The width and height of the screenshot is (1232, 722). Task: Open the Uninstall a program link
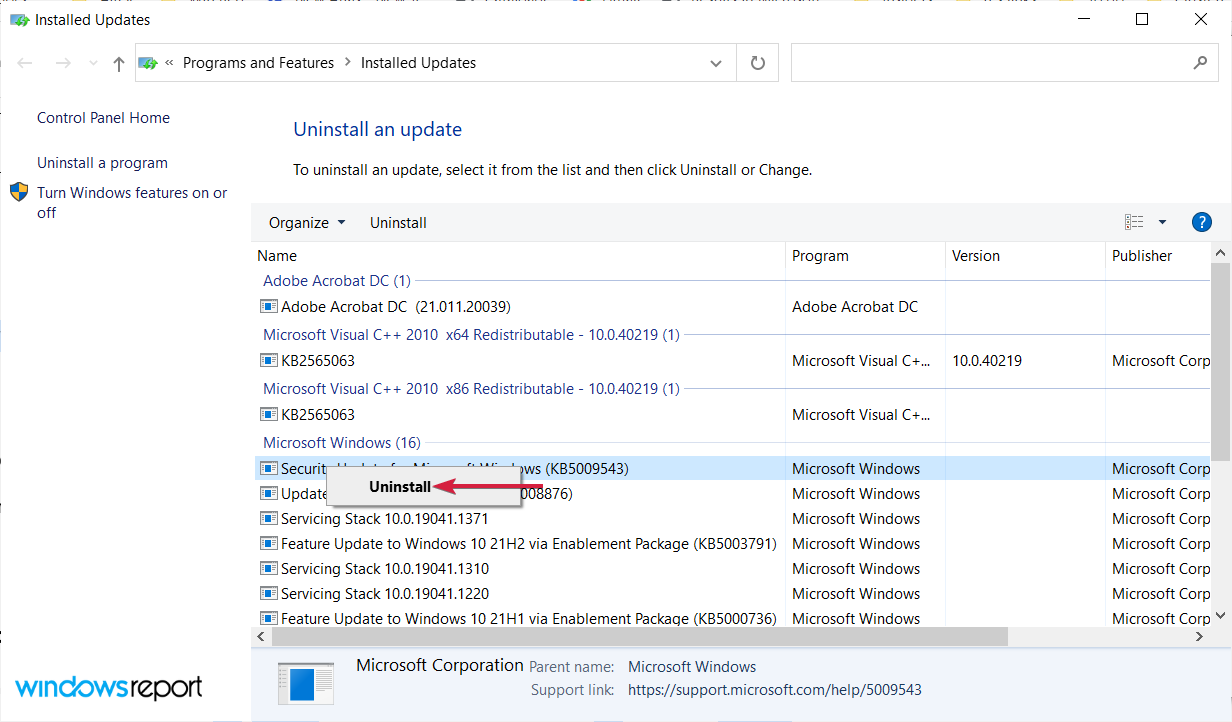[x=102, y=162]
